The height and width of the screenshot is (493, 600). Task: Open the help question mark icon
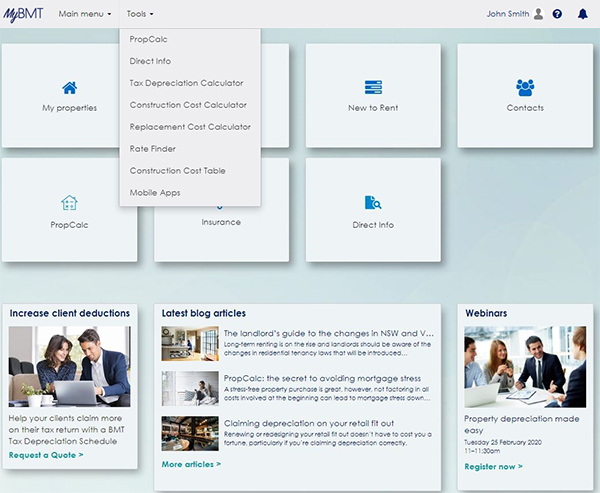[557, 14]
